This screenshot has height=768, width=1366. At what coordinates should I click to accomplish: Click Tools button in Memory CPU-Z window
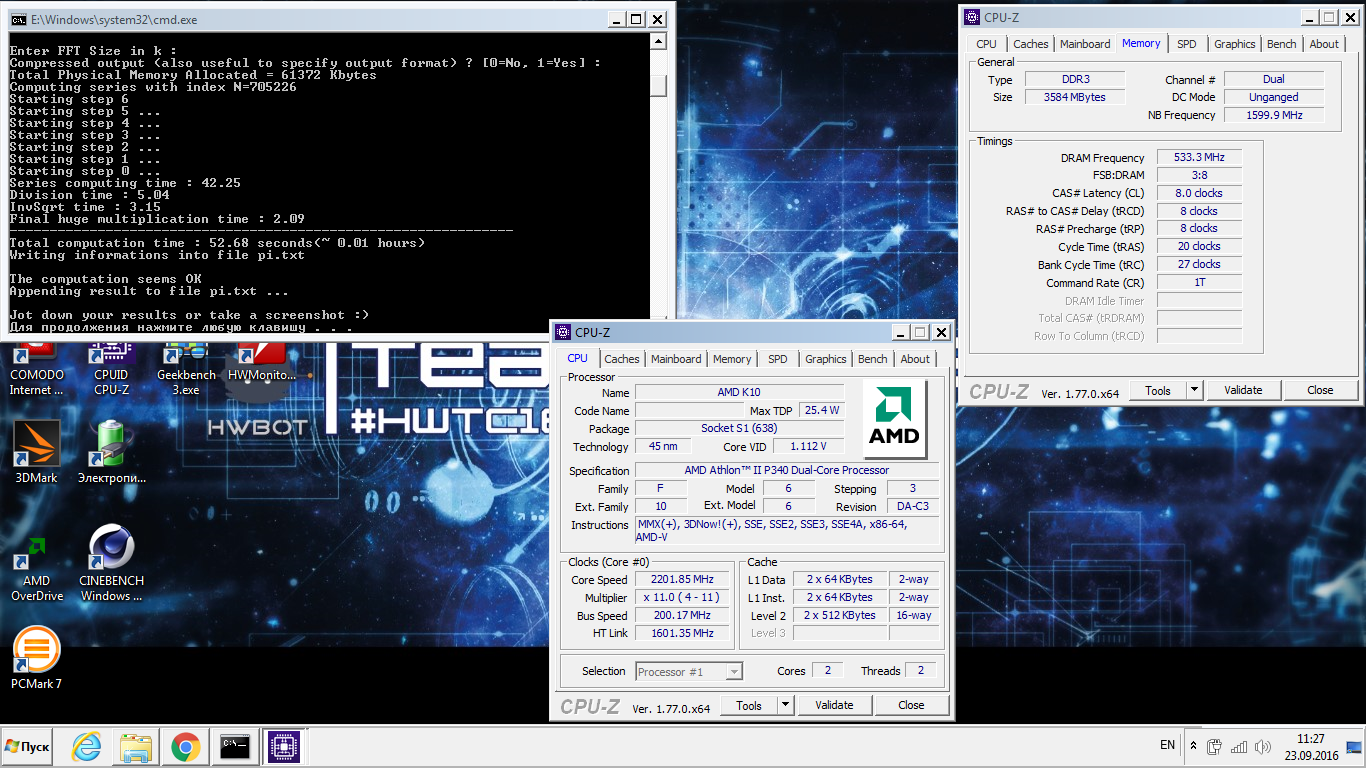[x=1158, y=390]
